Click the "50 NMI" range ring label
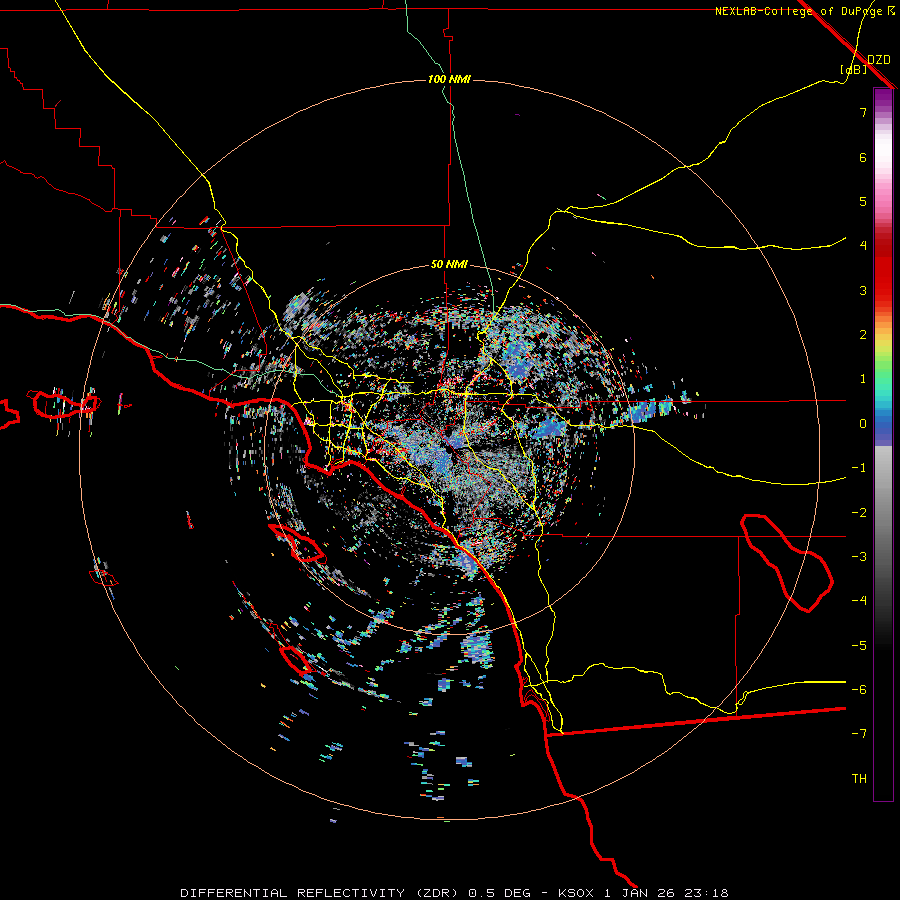Viewport: 900px width, 900px height. (449, 265)
